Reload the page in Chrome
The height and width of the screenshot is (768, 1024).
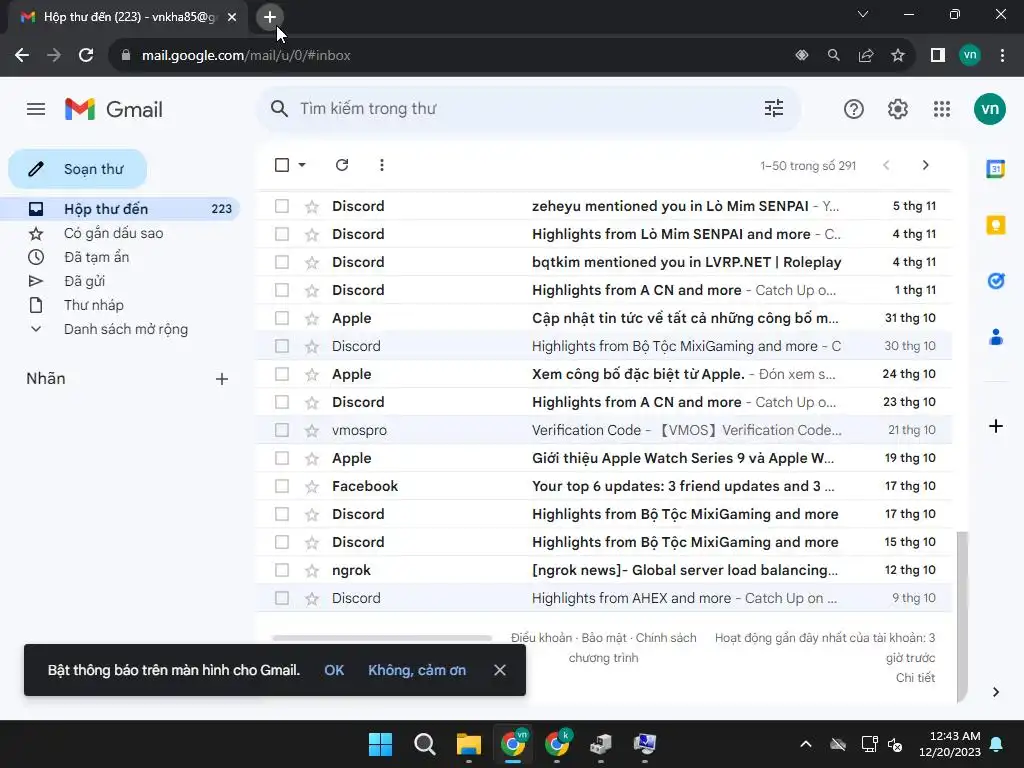[x=86, y=56]
